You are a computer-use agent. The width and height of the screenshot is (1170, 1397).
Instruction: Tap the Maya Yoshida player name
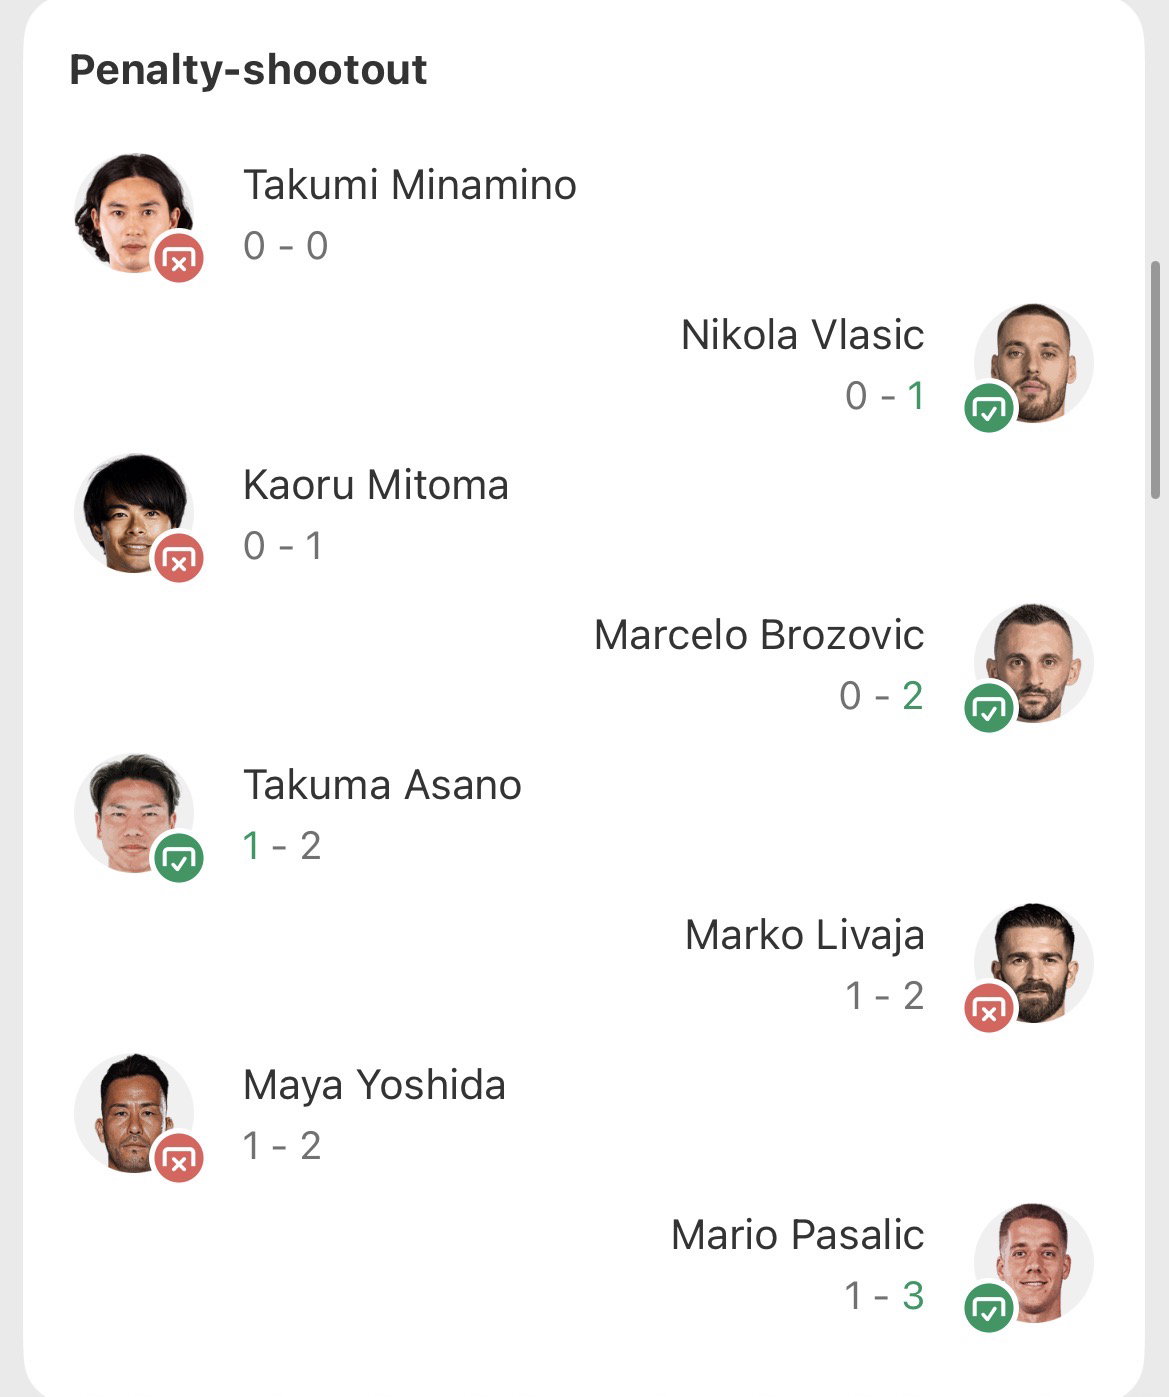(x=374, y=1086)
